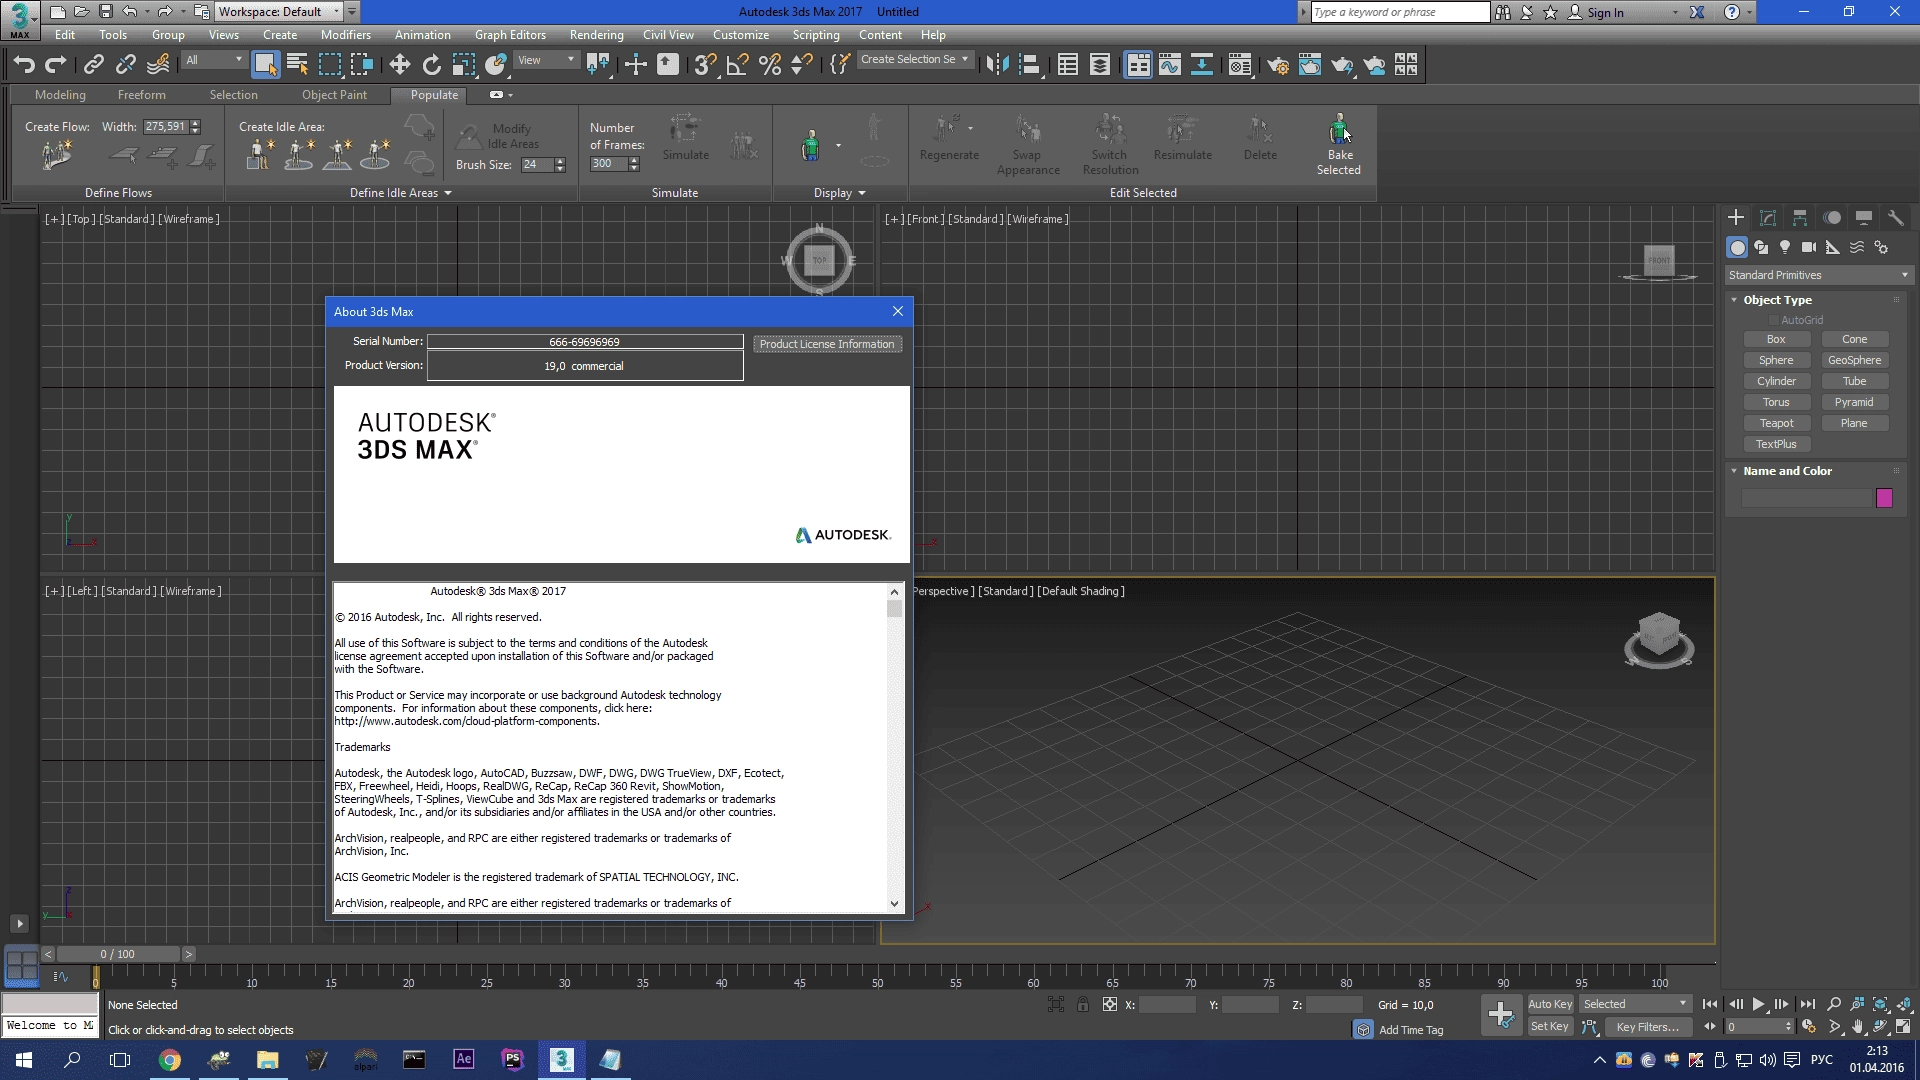Click the object name input field
The width and height of the screenshot is (1920, 1080).
click(x=1806, y=498)
